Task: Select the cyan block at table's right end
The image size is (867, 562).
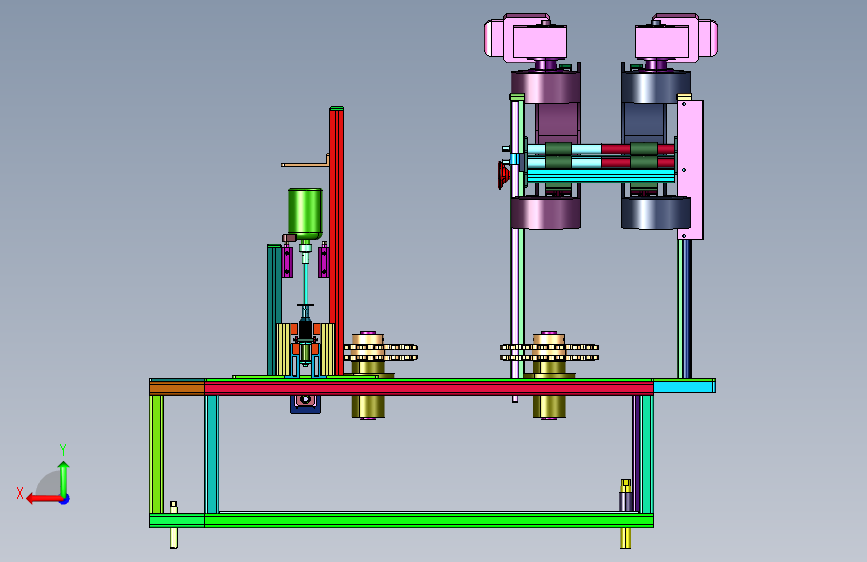Action: pyautogui.click(x=685, y=386)
